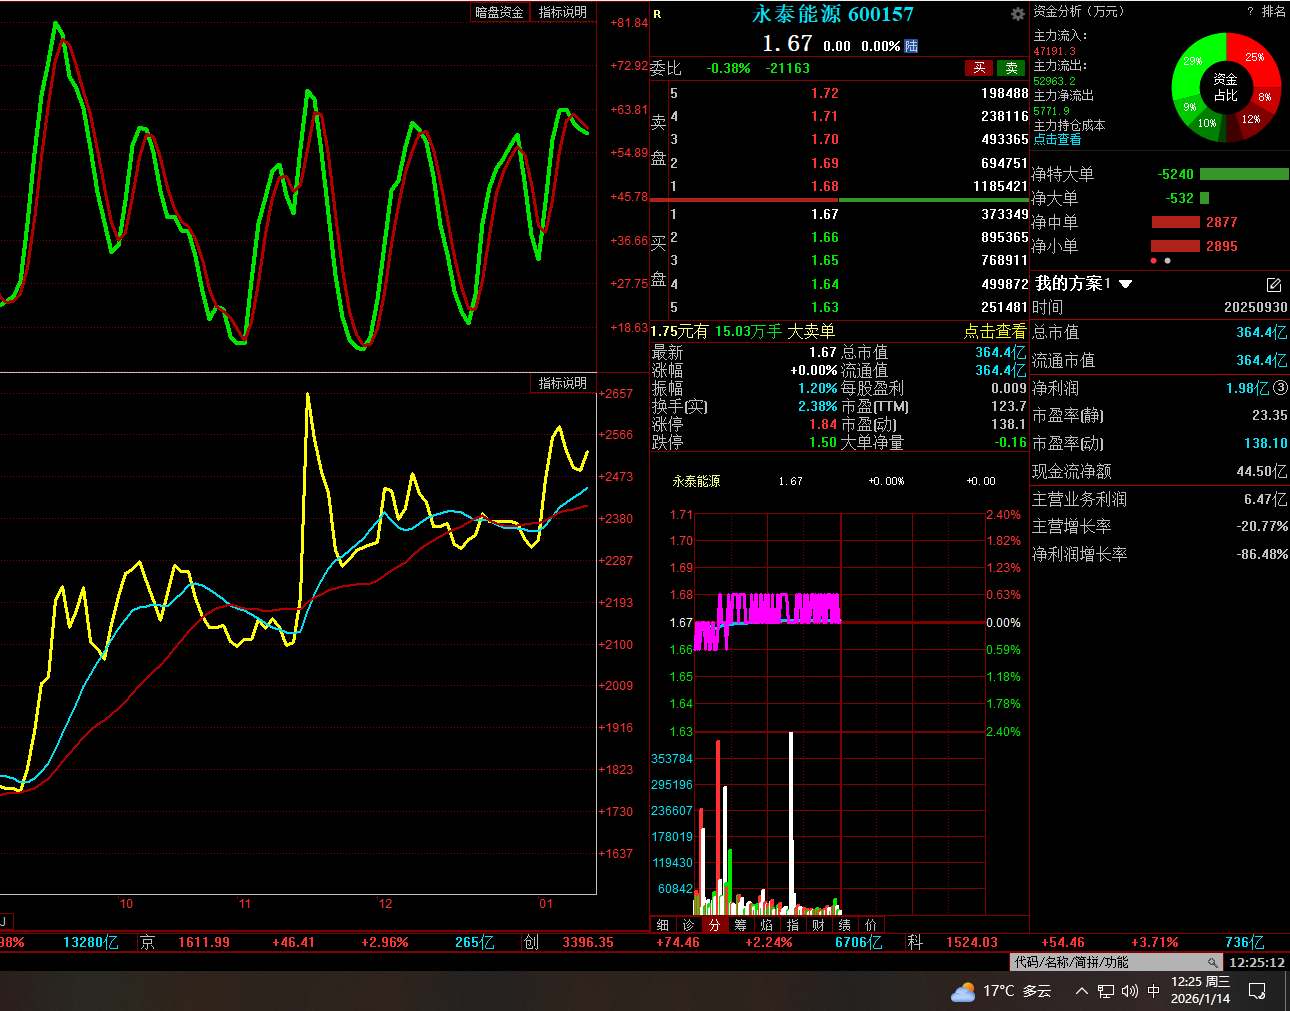1290x1011 pixels.
Task: Click the red 净中单 bar
Action: pos(1175,222)
